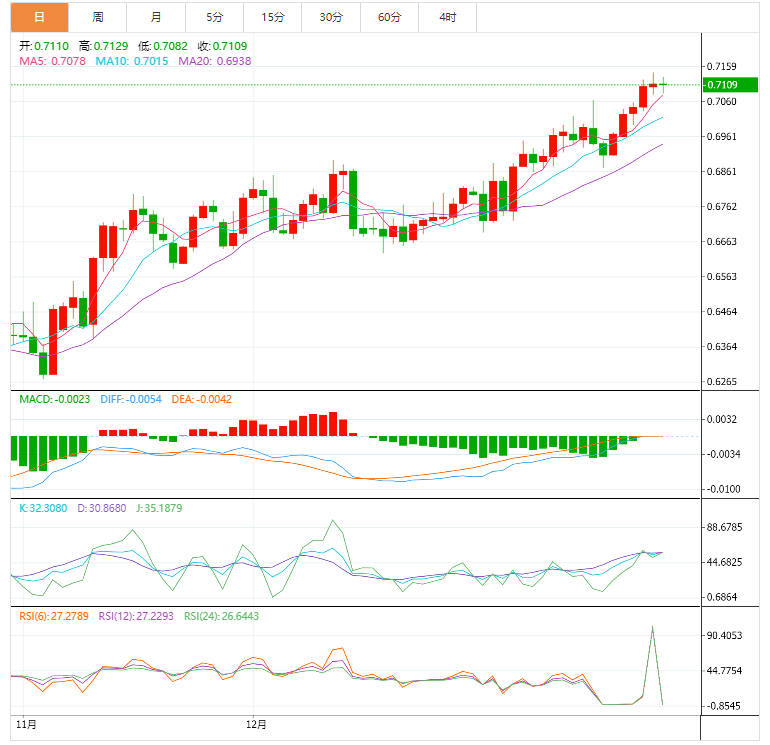
Task: Click the RSI(24) 26.6443 label
Action: pos(221,616)
